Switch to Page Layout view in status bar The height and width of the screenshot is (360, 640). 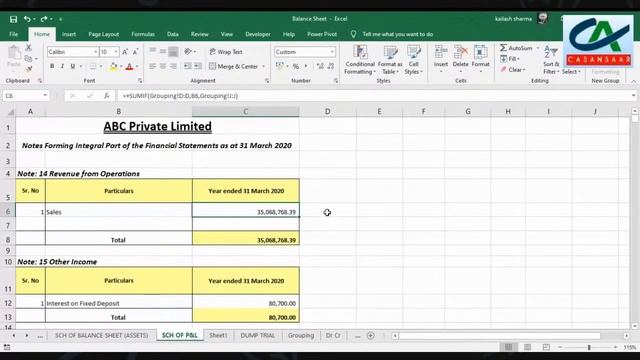point(527,347)
